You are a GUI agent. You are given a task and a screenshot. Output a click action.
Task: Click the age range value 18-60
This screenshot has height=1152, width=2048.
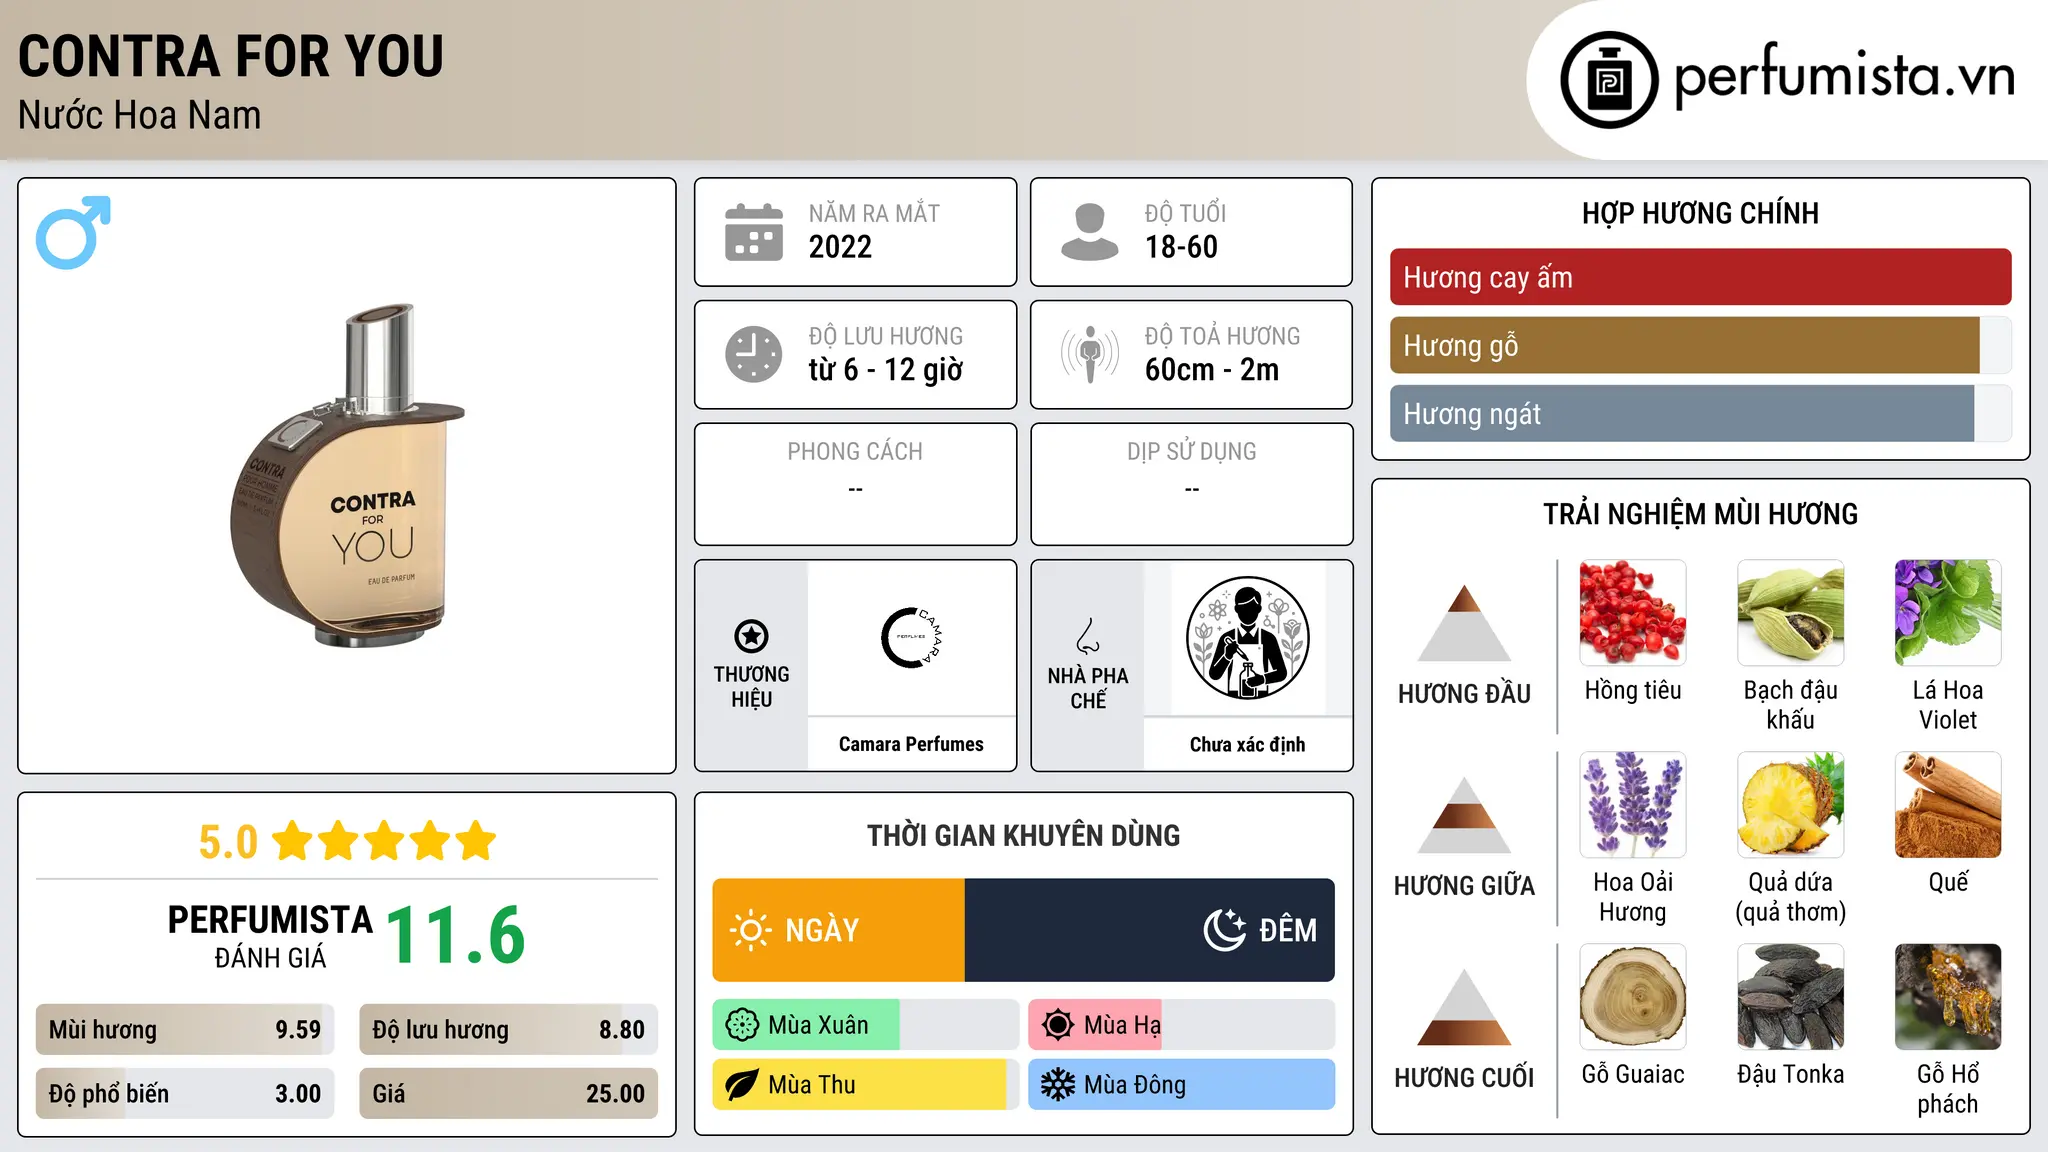(1181, 247)
